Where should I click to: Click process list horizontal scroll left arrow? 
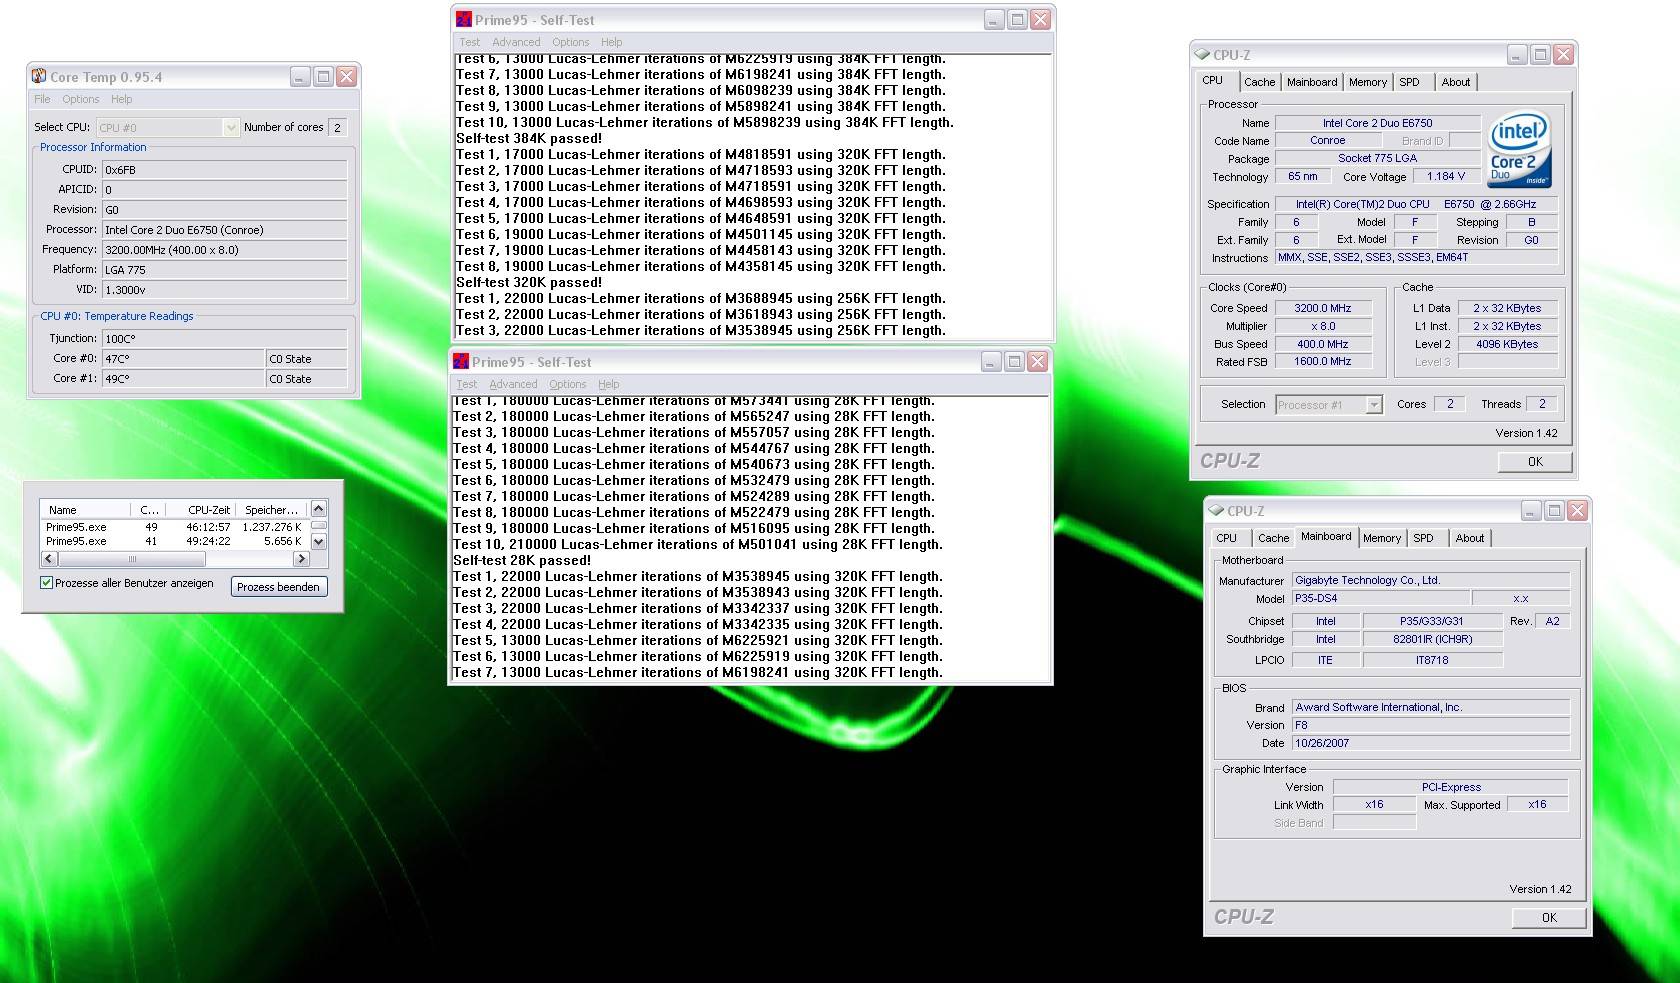coord(49,559)
